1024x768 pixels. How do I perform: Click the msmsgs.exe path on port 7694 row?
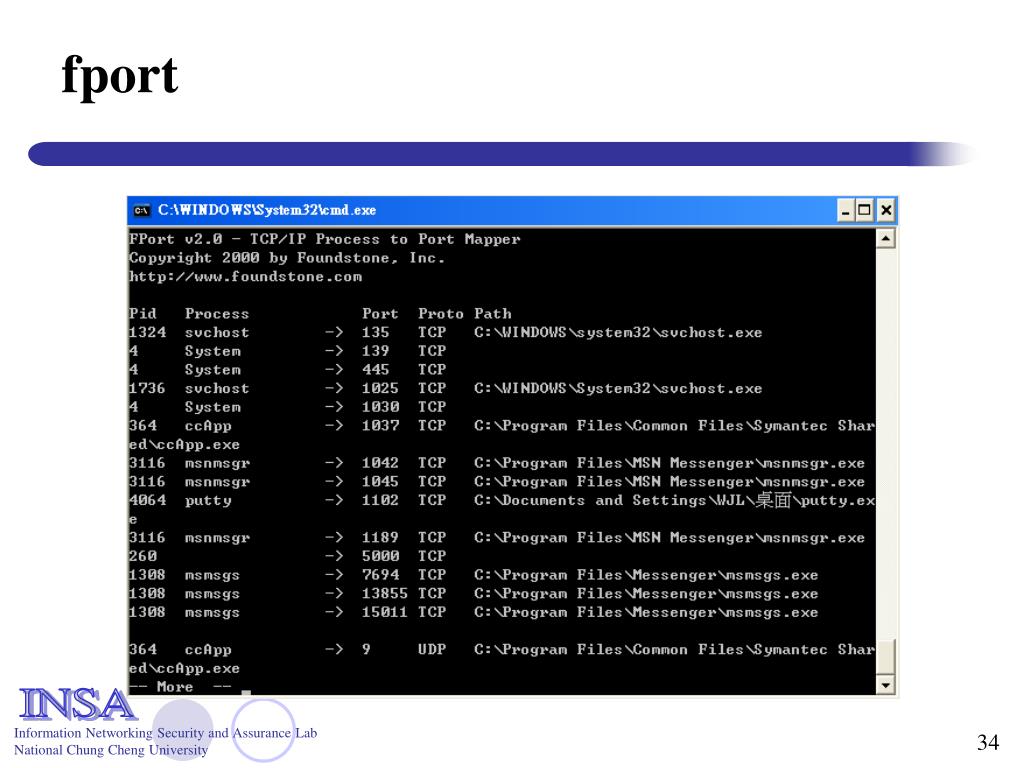(646, 575)
